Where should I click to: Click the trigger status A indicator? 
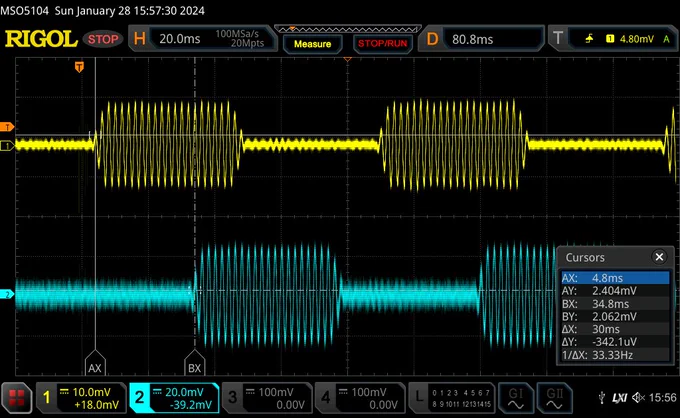[x=666, y=39]
